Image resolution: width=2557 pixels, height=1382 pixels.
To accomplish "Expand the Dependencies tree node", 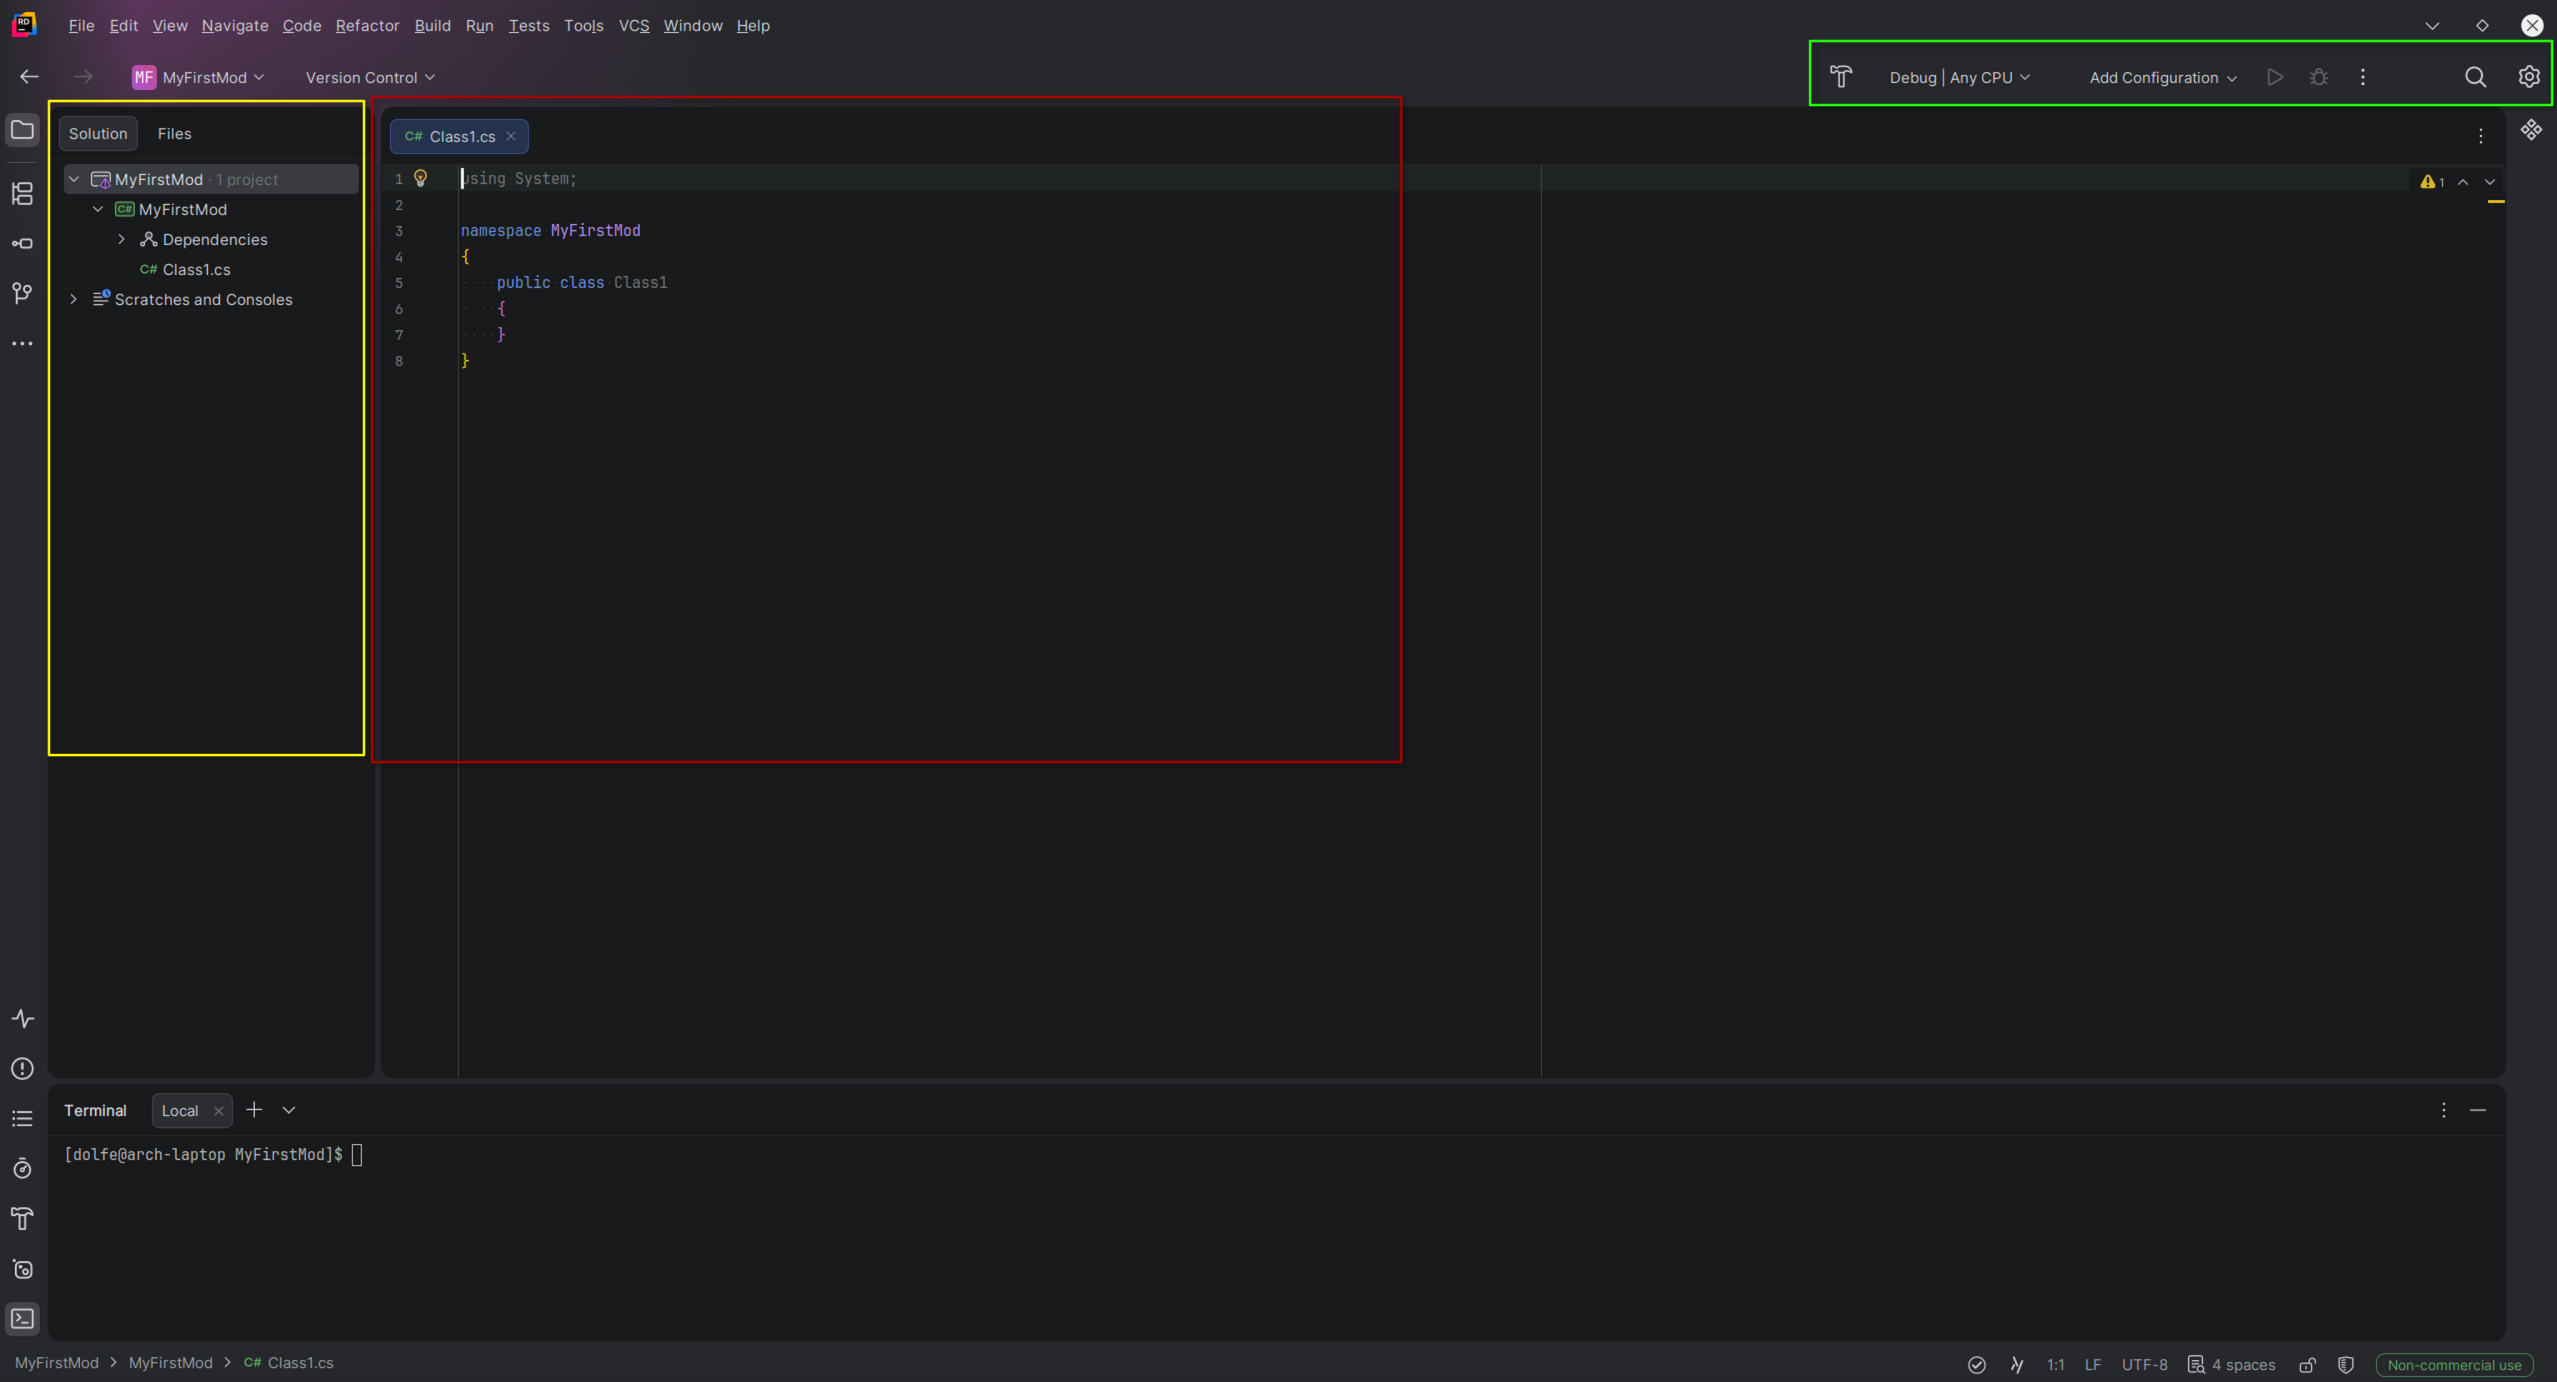I will 122,239.
